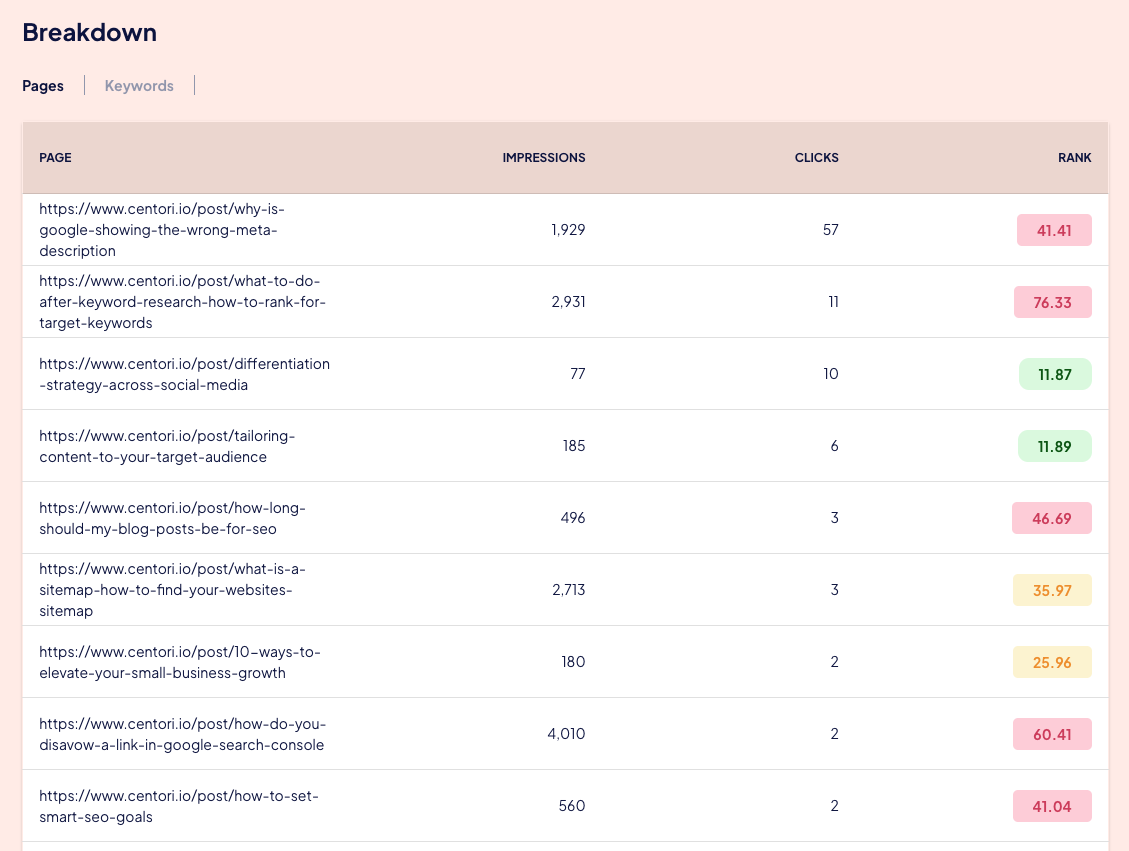Select the yellow 35.97 rank badge
Viewport: 1129px width, 851px height.
tap(1052, 590)
